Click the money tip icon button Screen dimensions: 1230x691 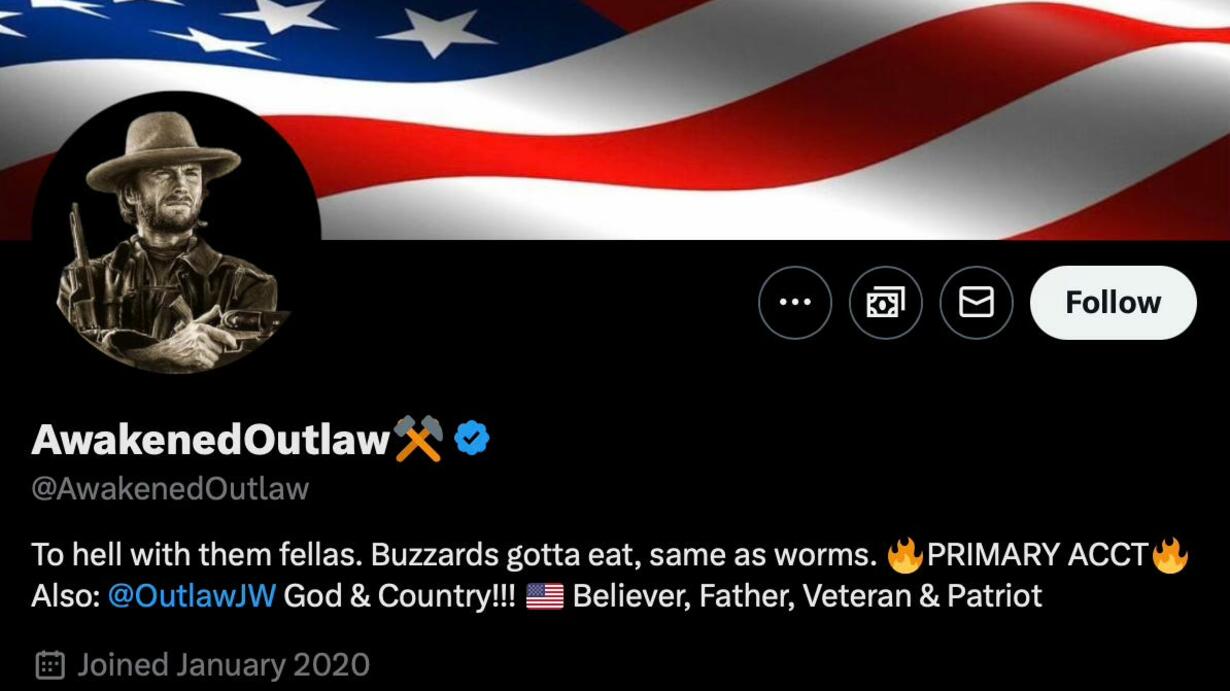pyautogui.click(x=885, y=302)
